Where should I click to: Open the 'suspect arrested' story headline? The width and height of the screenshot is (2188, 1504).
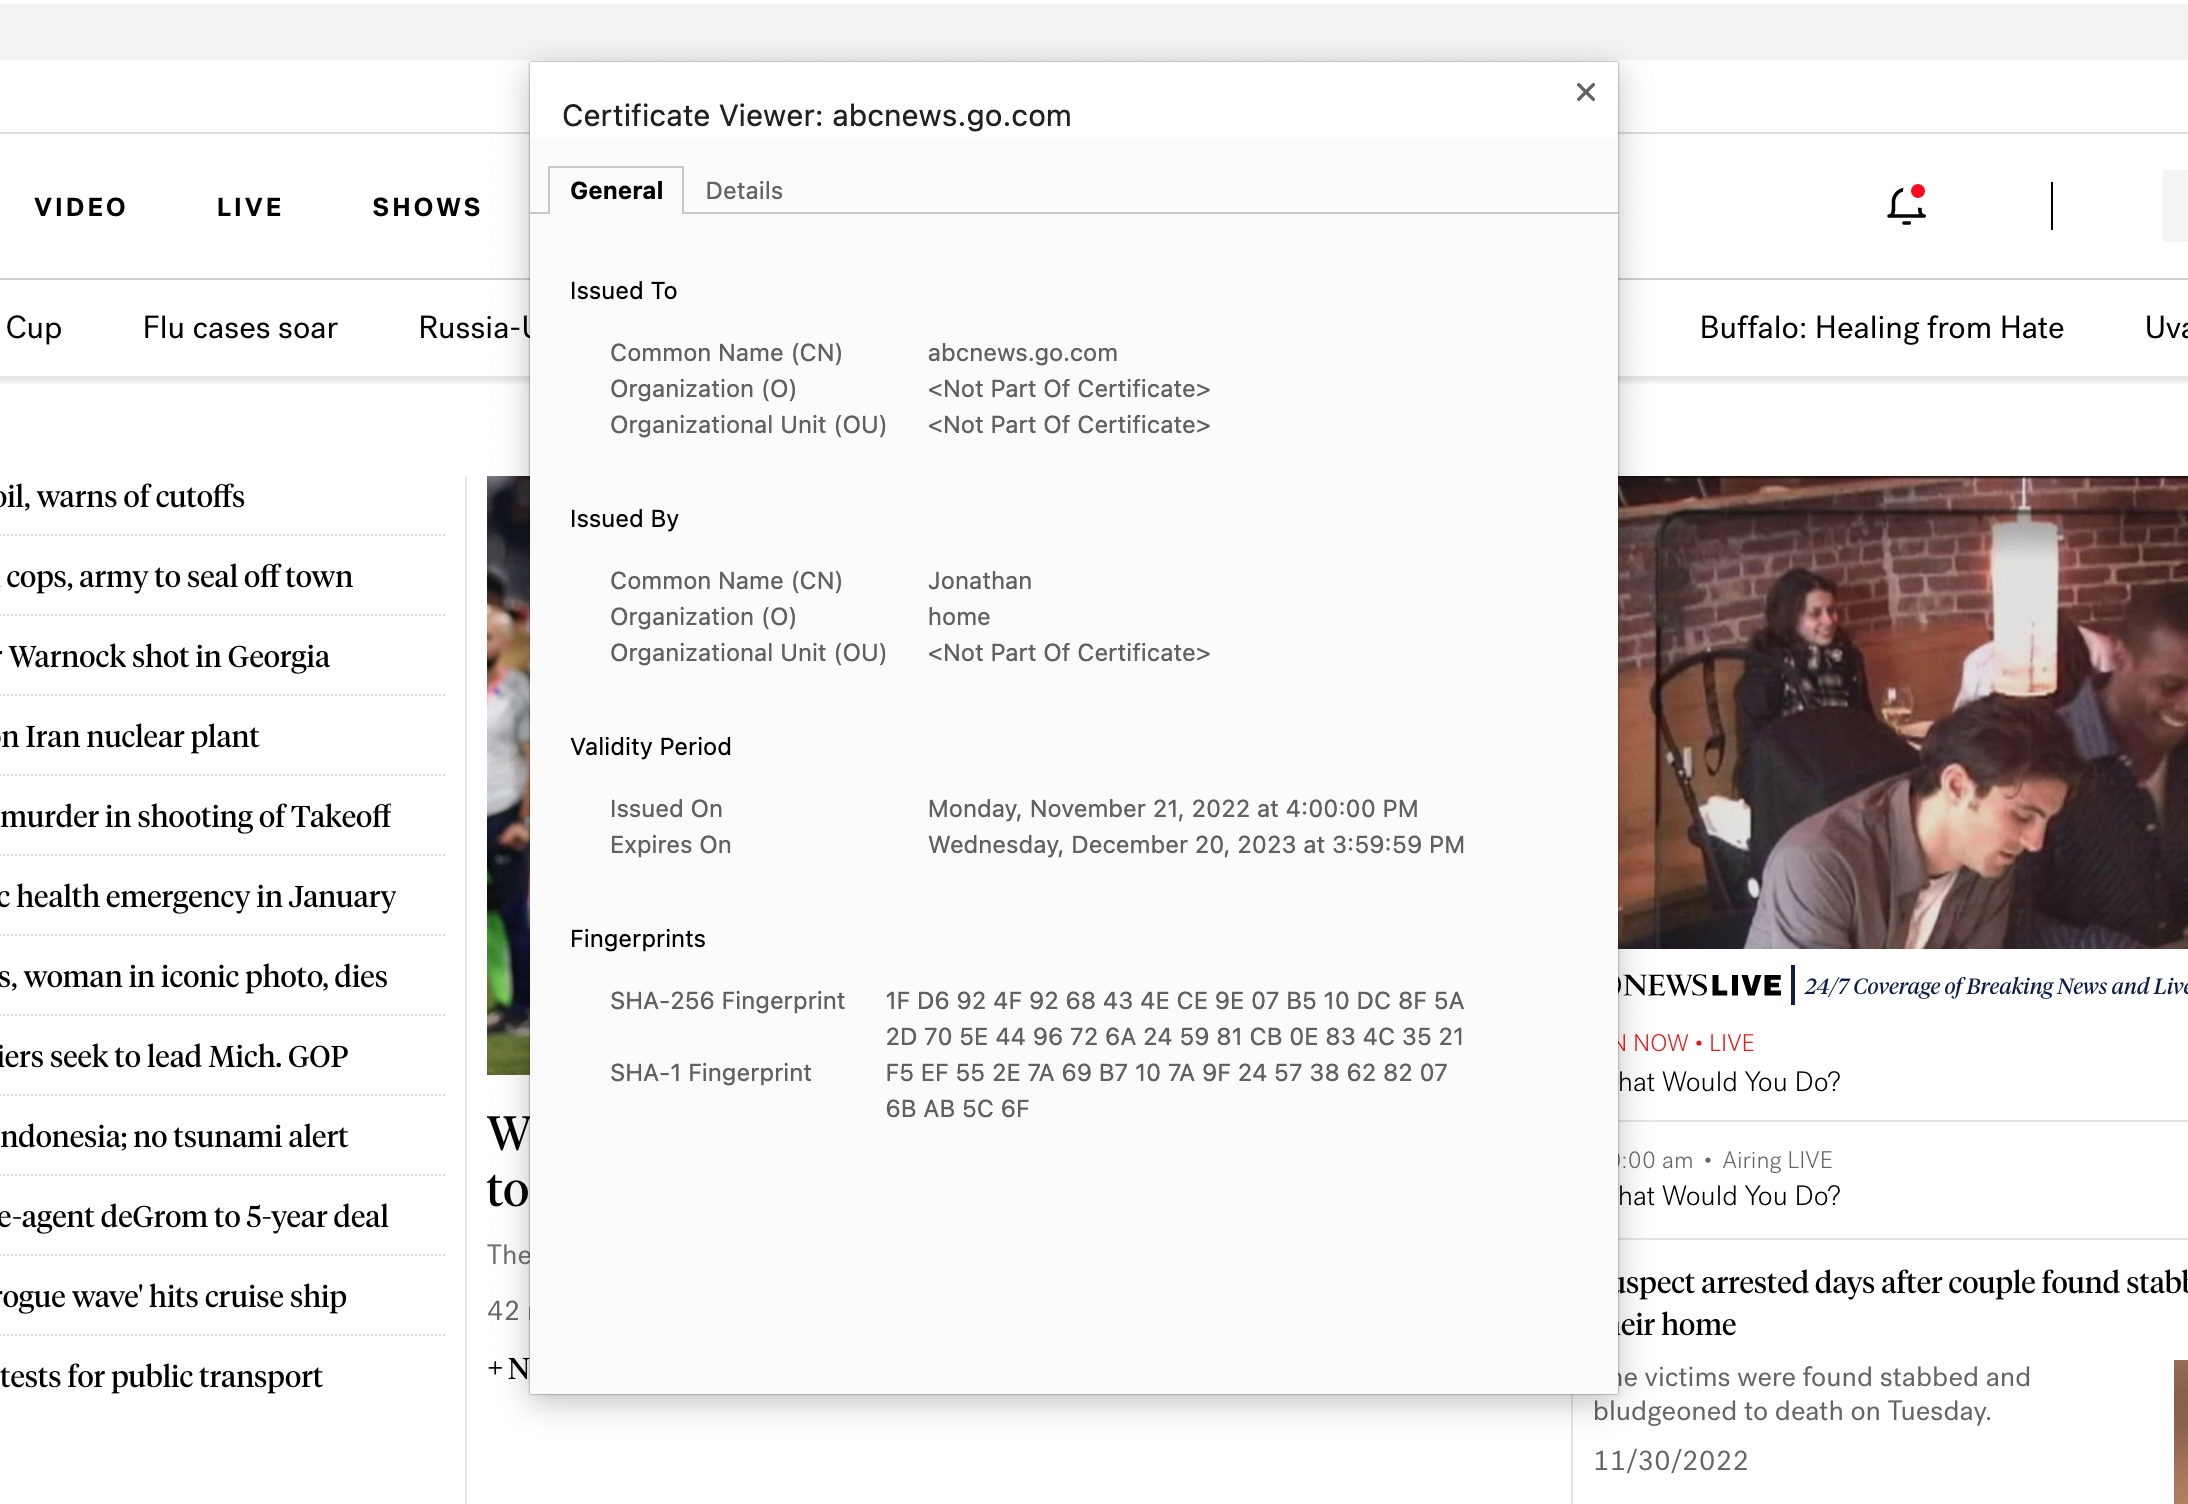(1903, 1303)
